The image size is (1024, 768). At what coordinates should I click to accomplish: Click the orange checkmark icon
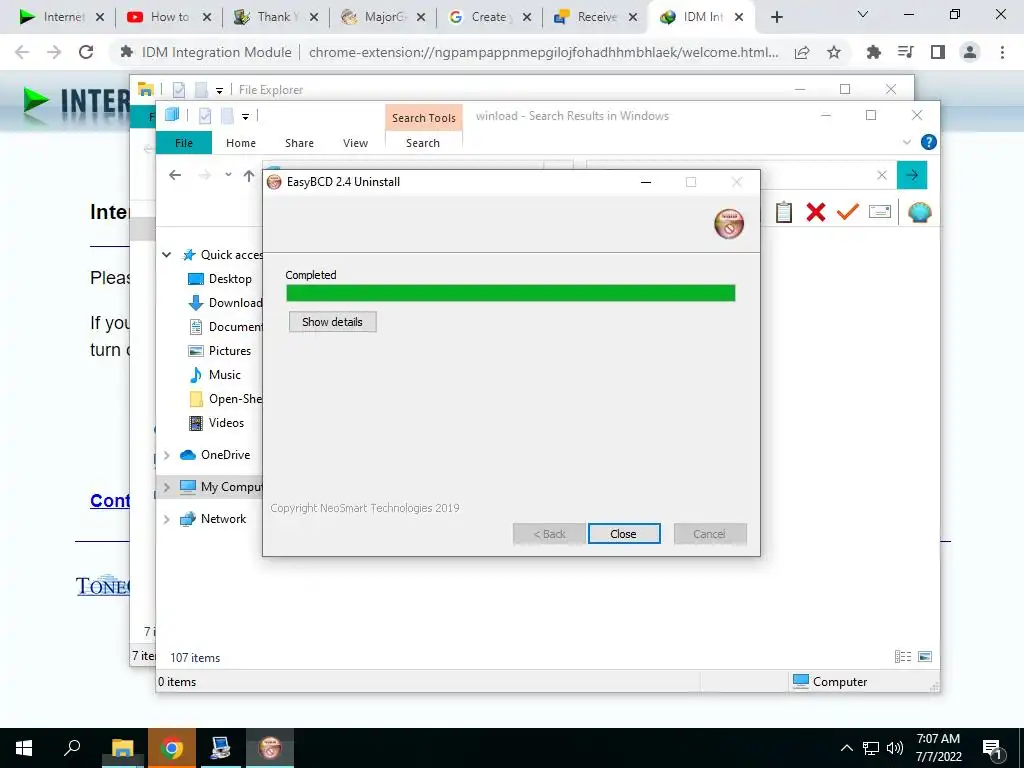click(x=848, y=212)
